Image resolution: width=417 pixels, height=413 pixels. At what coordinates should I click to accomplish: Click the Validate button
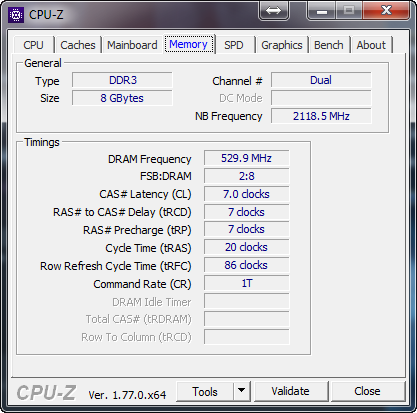[x=290, y=391]
